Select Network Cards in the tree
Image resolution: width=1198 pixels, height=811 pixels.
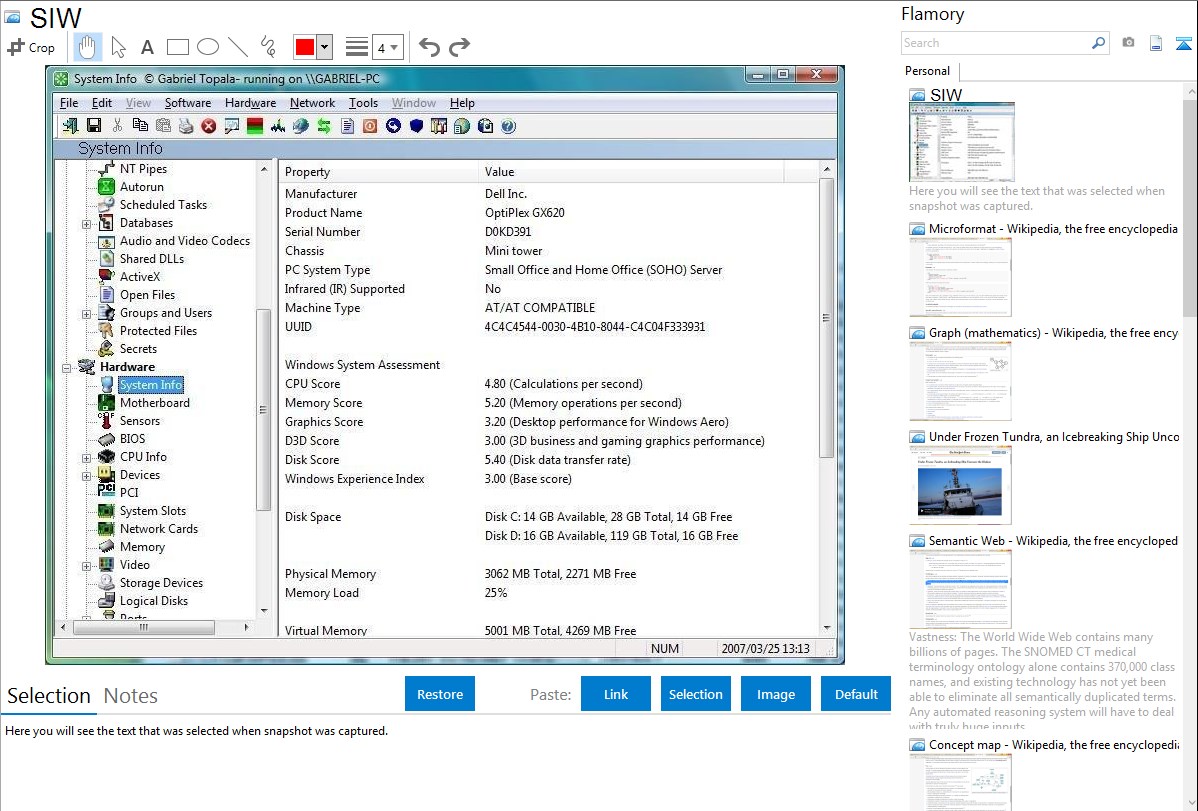[x=159, y=529]
